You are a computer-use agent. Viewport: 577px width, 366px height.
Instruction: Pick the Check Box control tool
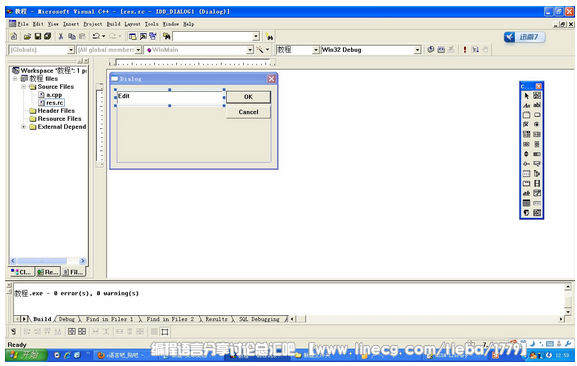coord(527,124)
